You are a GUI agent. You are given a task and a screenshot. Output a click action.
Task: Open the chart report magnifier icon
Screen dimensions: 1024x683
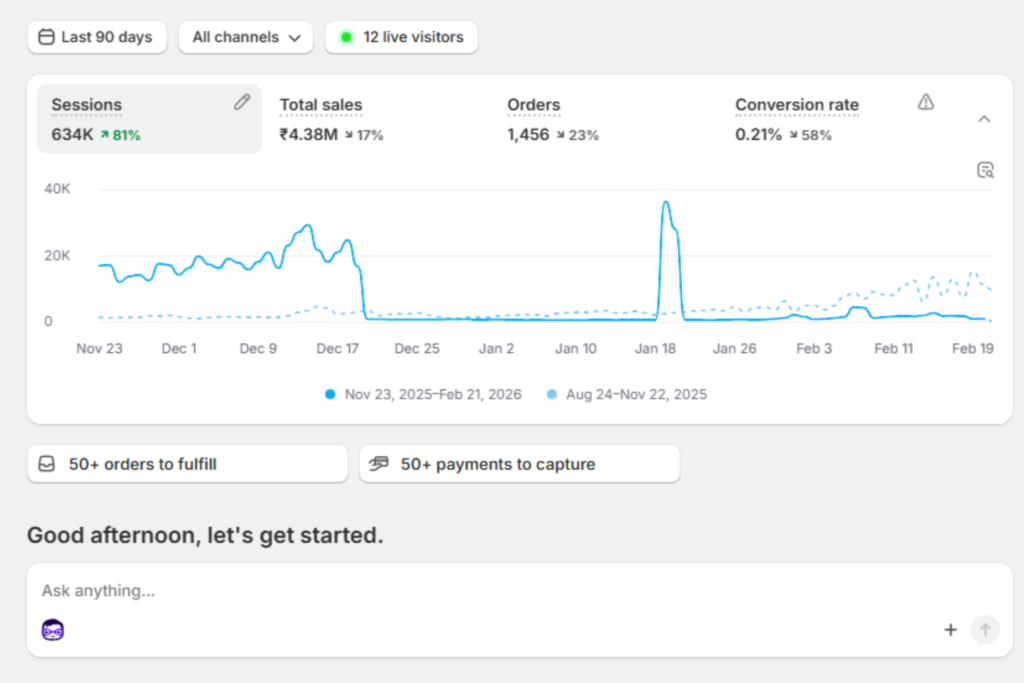coord(985,170)
